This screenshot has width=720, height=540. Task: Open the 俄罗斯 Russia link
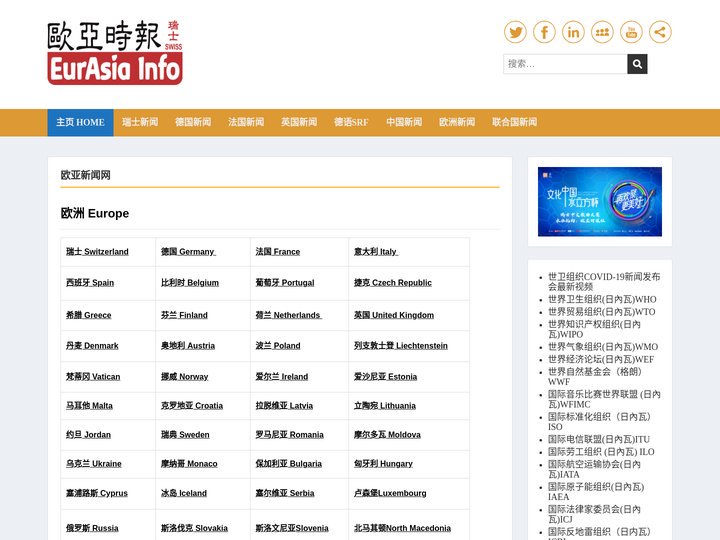pos(92,528)
